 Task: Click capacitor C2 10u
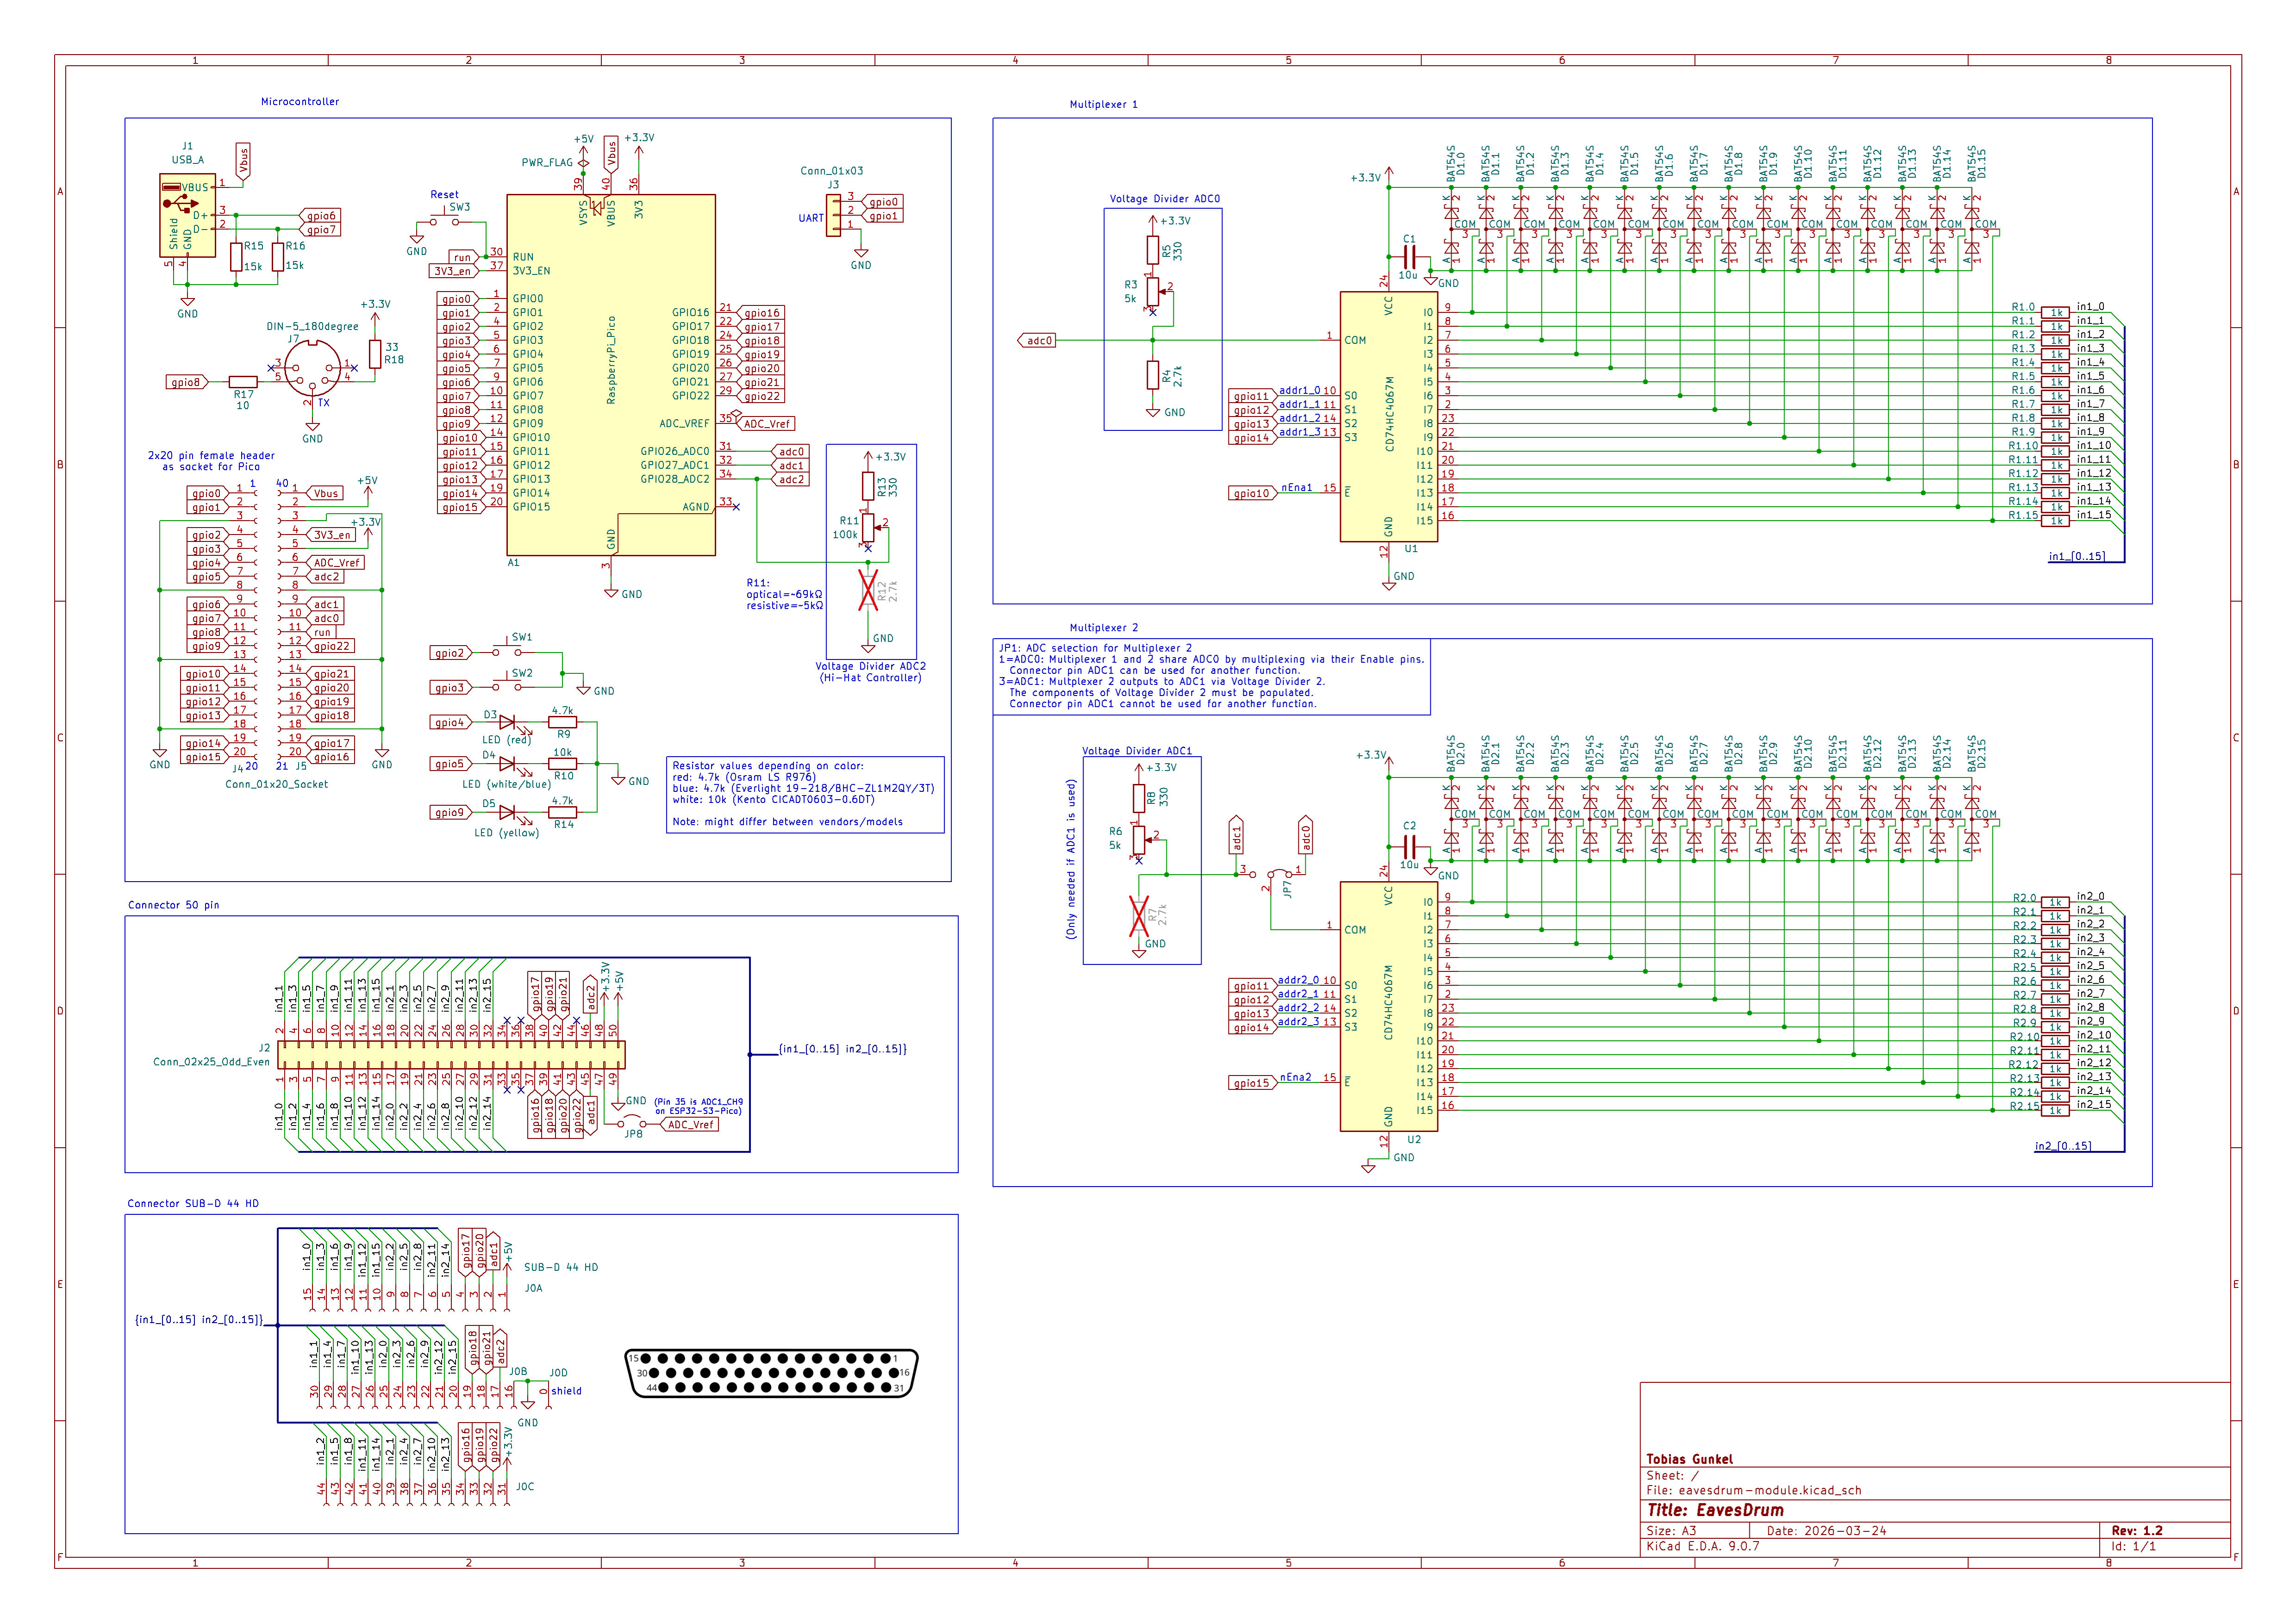1410,847
